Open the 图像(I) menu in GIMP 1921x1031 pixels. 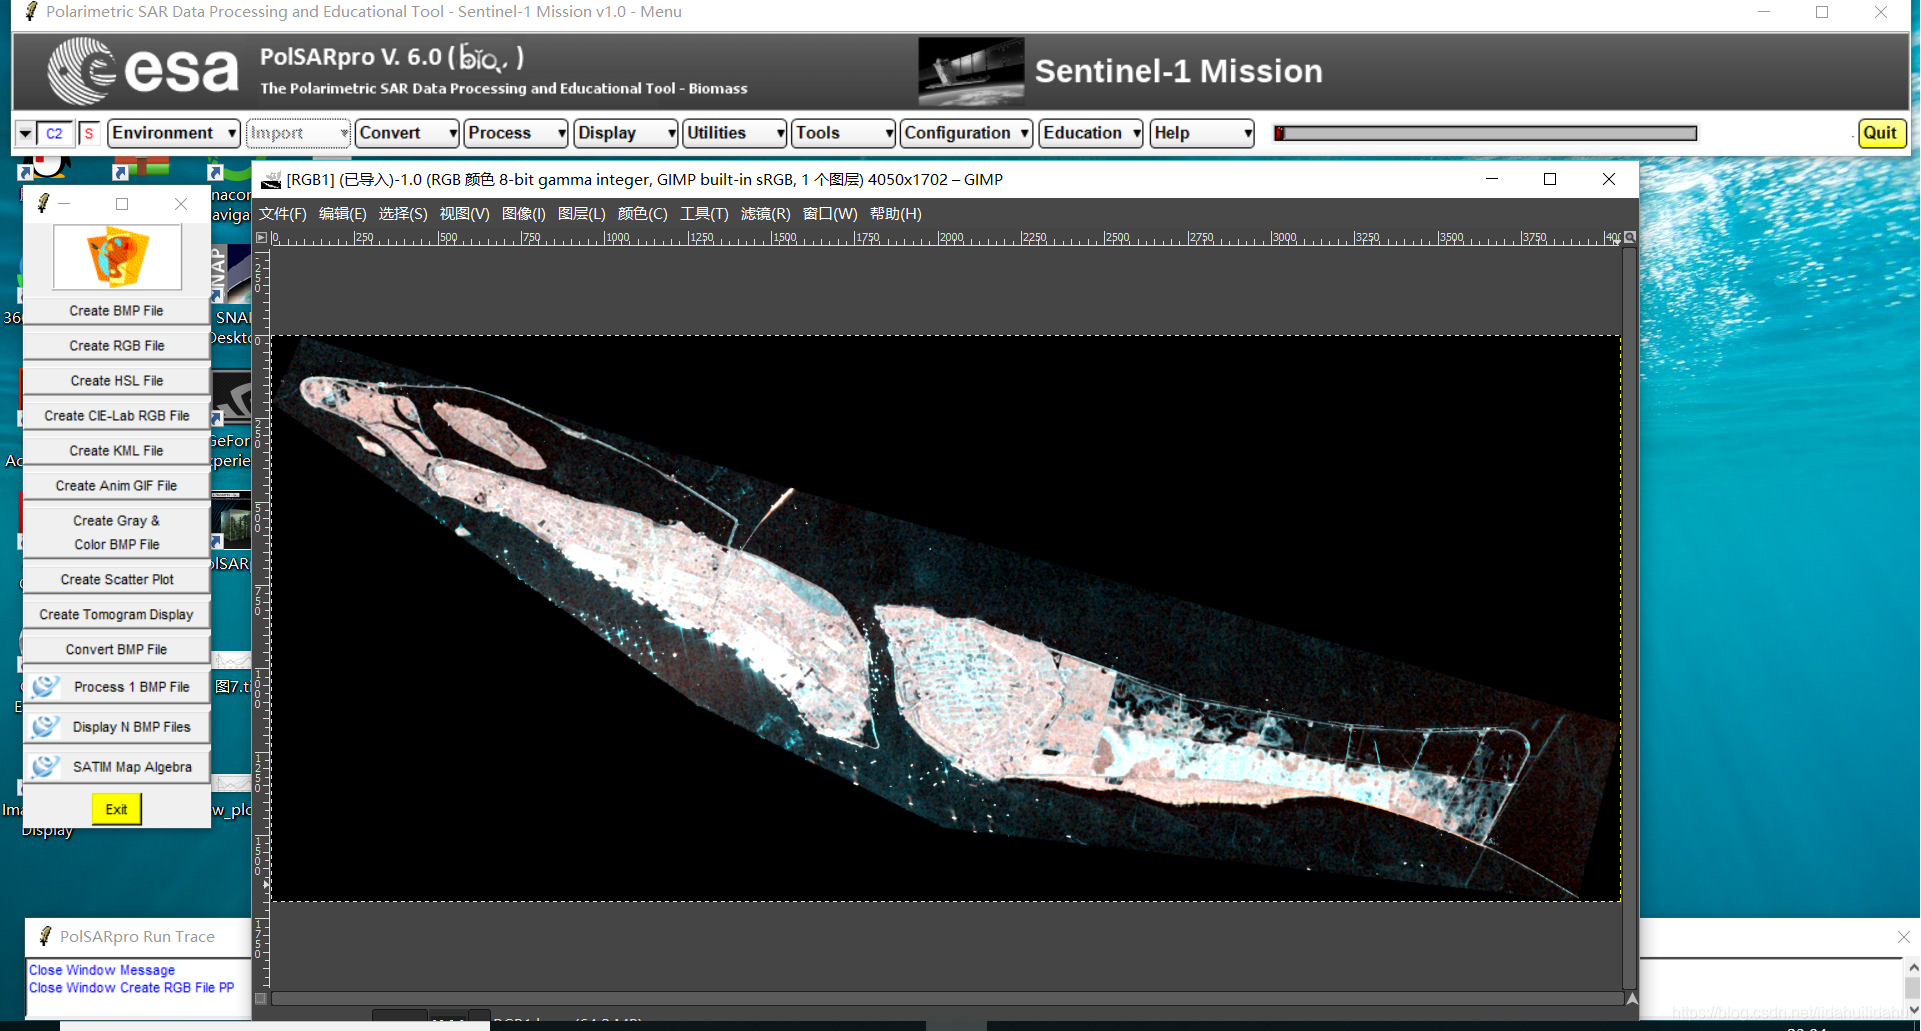pyautogui.click(x=524, y=214)
